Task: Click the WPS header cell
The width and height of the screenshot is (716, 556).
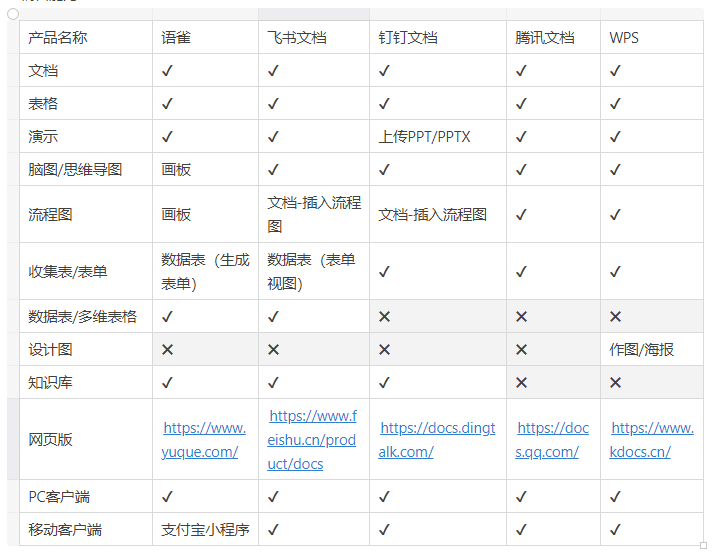Action: [x=652, y=37]
